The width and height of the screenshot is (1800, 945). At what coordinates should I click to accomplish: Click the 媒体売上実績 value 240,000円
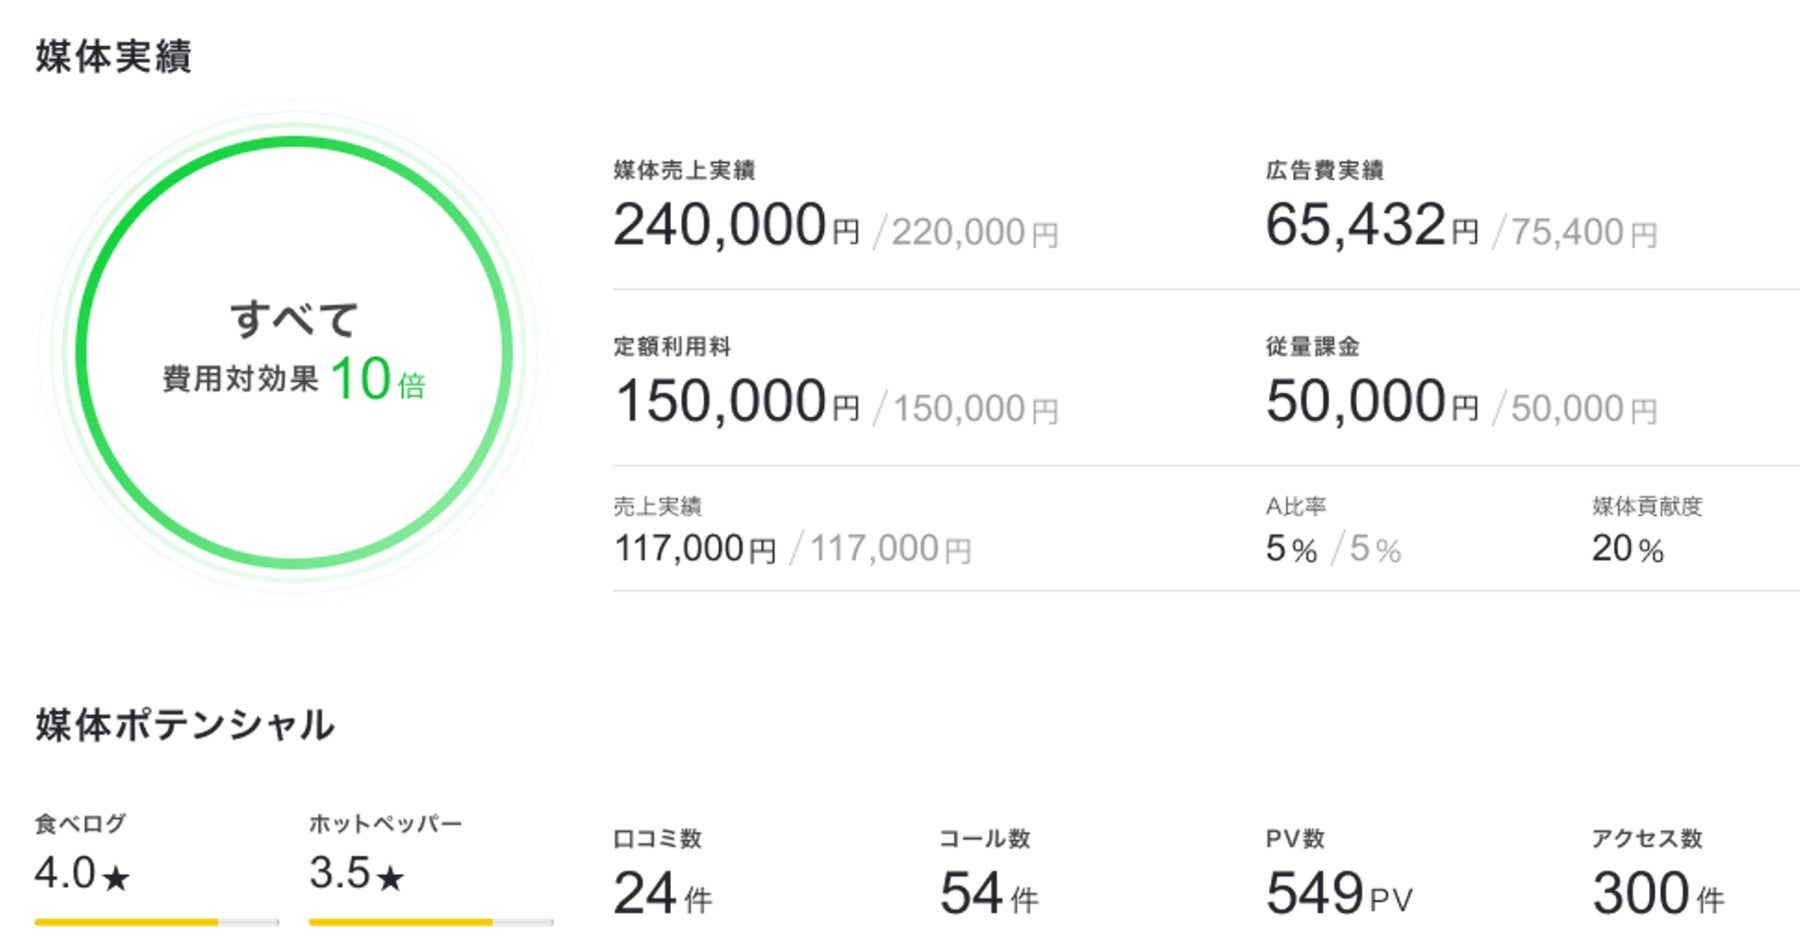735,225
